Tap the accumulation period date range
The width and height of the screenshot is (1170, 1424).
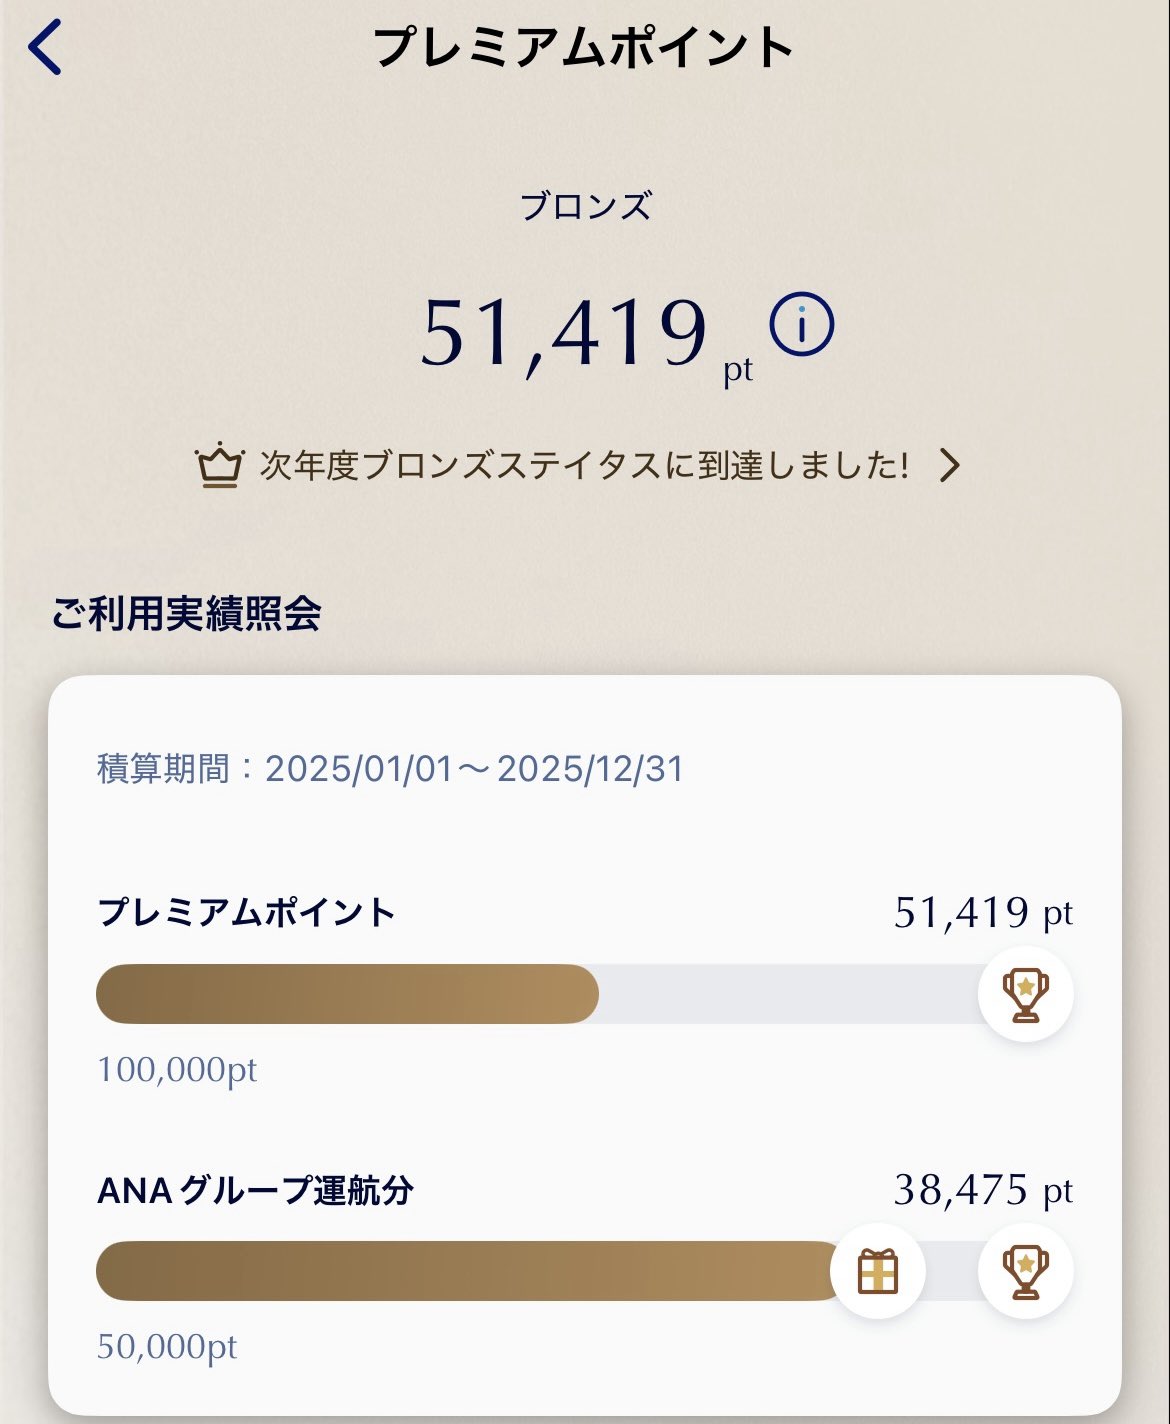tap(390, 769)
